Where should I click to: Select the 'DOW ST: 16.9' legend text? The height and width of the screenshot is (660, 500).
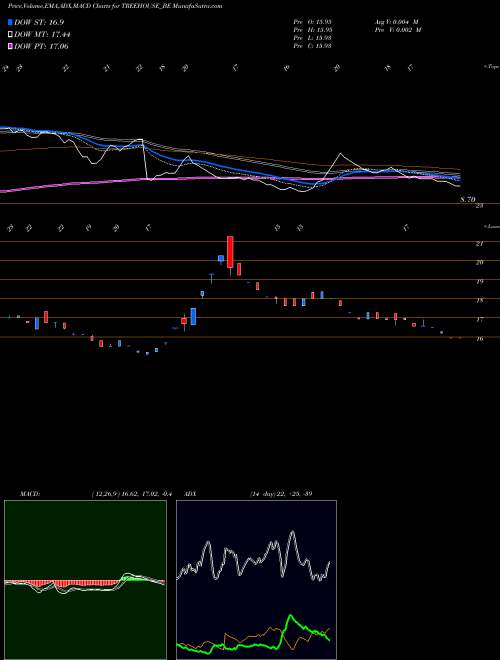(39, 22)
